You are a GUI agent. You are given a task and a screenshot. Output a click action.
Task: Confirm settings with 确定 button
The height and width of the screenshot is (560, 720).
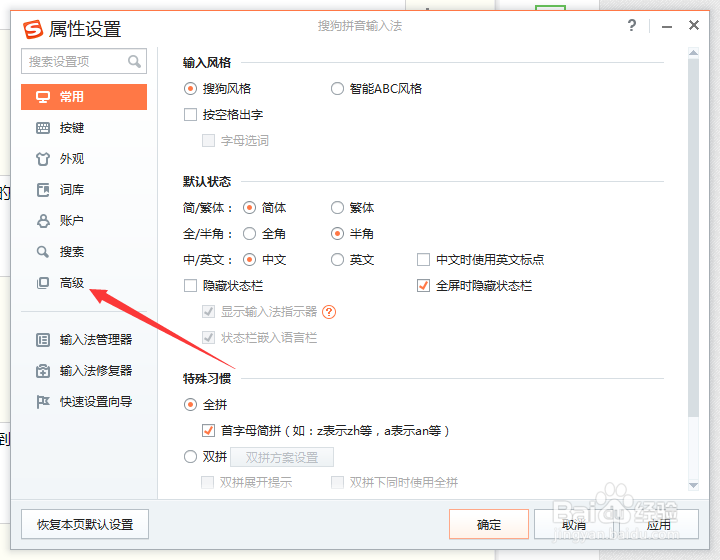point(489,524)
